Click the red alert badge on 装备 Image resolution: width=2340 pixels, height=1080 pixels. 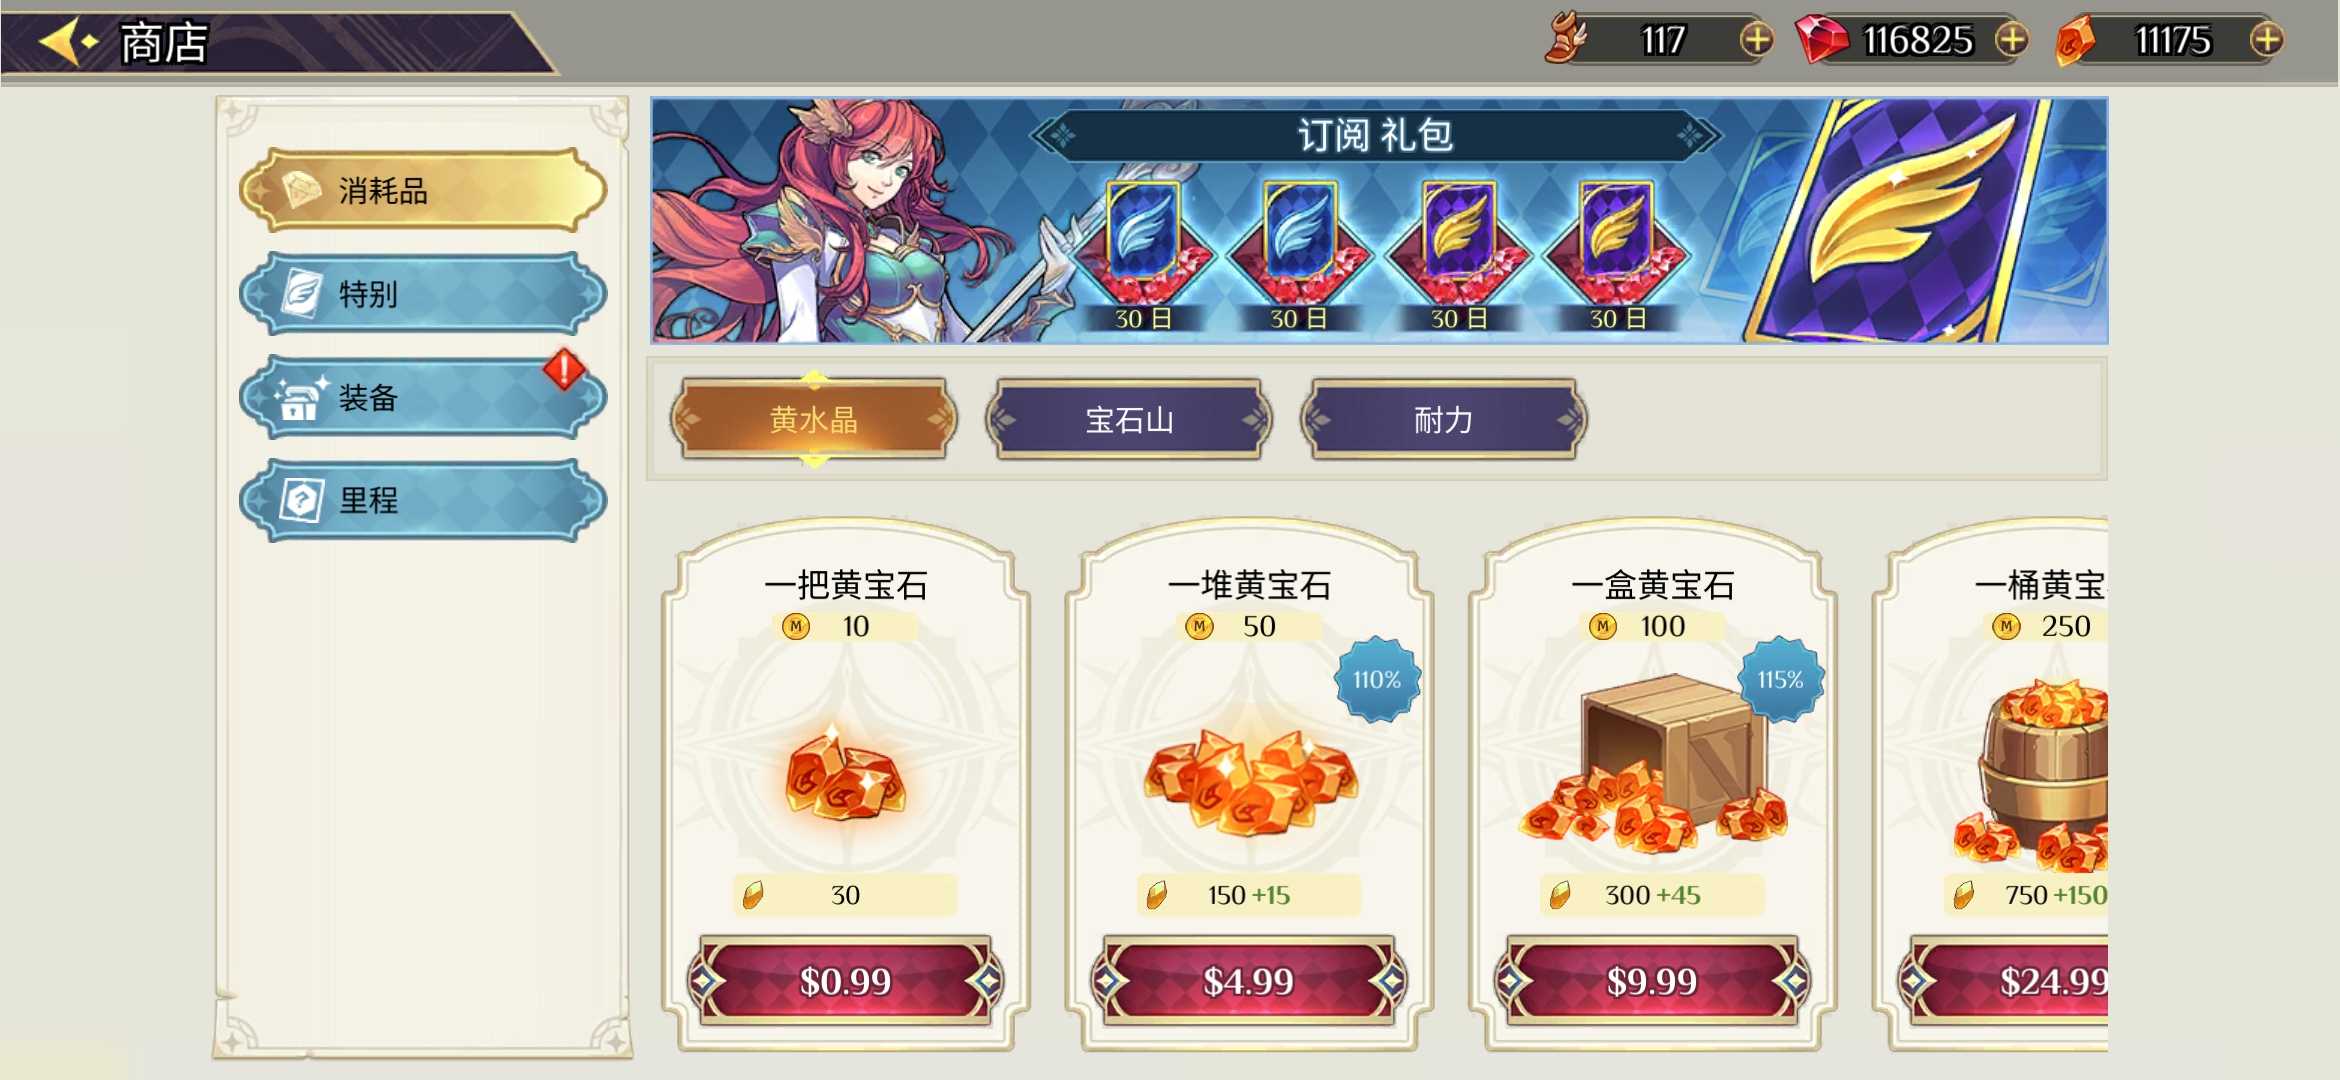point(564,369)
